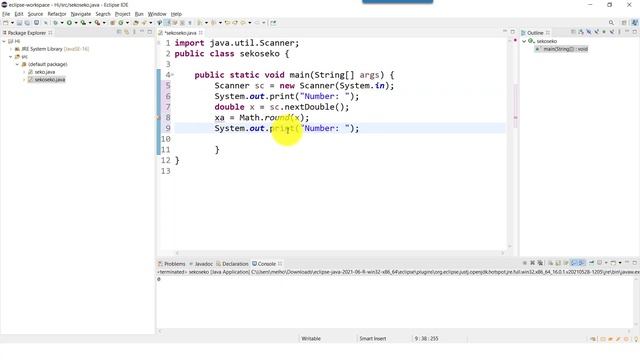Screen dimensions: 640x360
Task: Click the New Java Class green icon
Action: coord(121,23)
